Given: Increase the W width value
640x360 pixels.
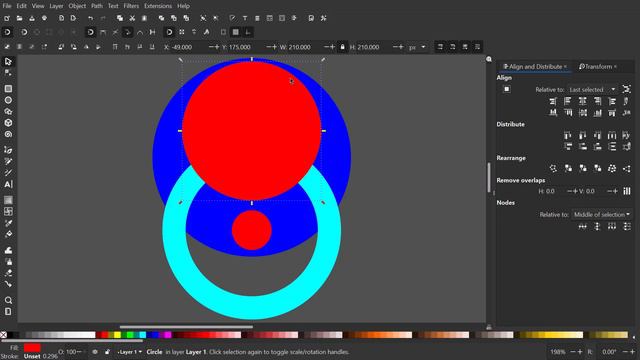Looking at the screenshot, I should click(332, 47).
